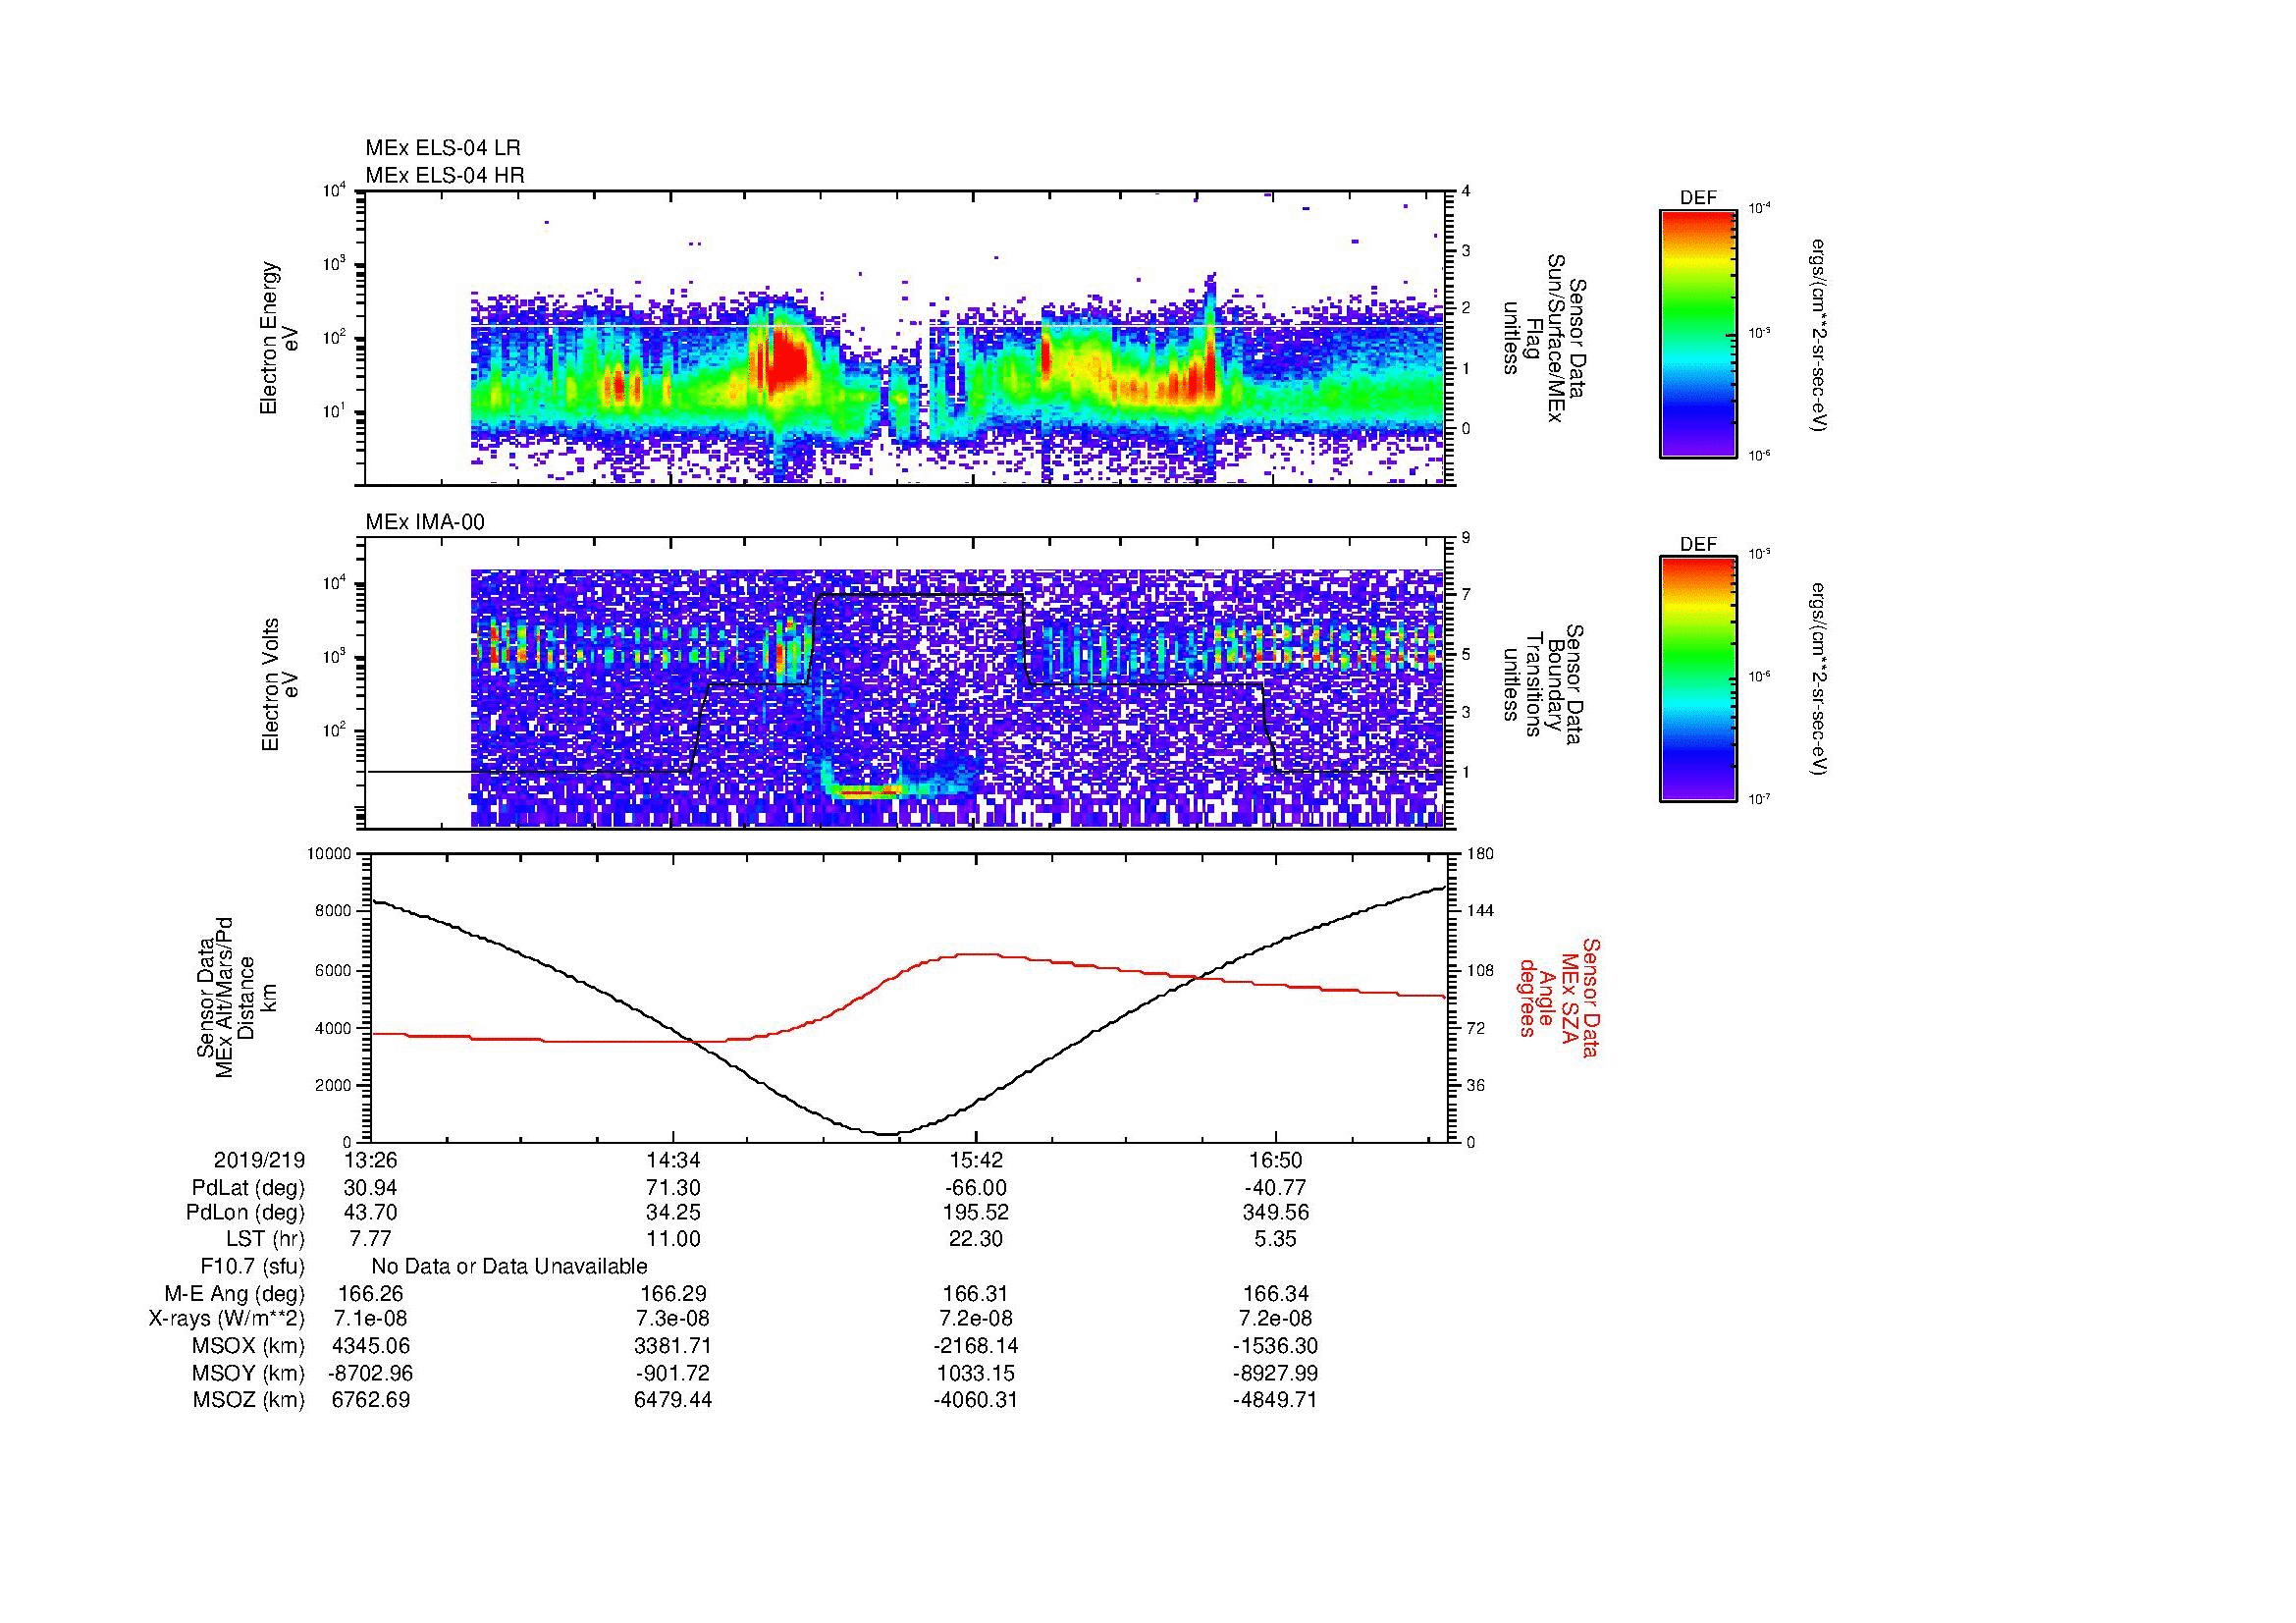This screenshot has height=1623, width=2296.
Task: Click the time tick '14:34'
Action: coord(673,1161)
